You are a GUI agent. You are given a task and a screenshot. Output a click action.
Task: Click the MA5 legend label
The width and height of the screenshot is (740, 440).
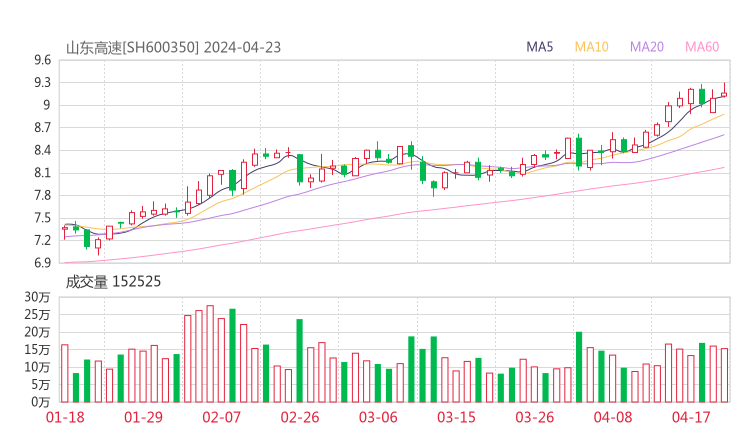click(x=539, y=47)
